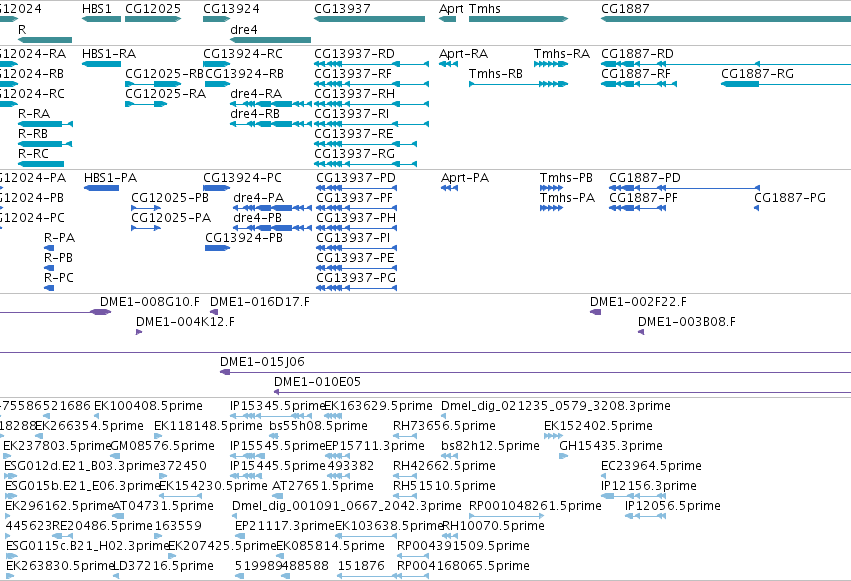Viewport: 851px width, 581px height.
Task: Select EST EK154230.5prime
Action: (180, 496)
